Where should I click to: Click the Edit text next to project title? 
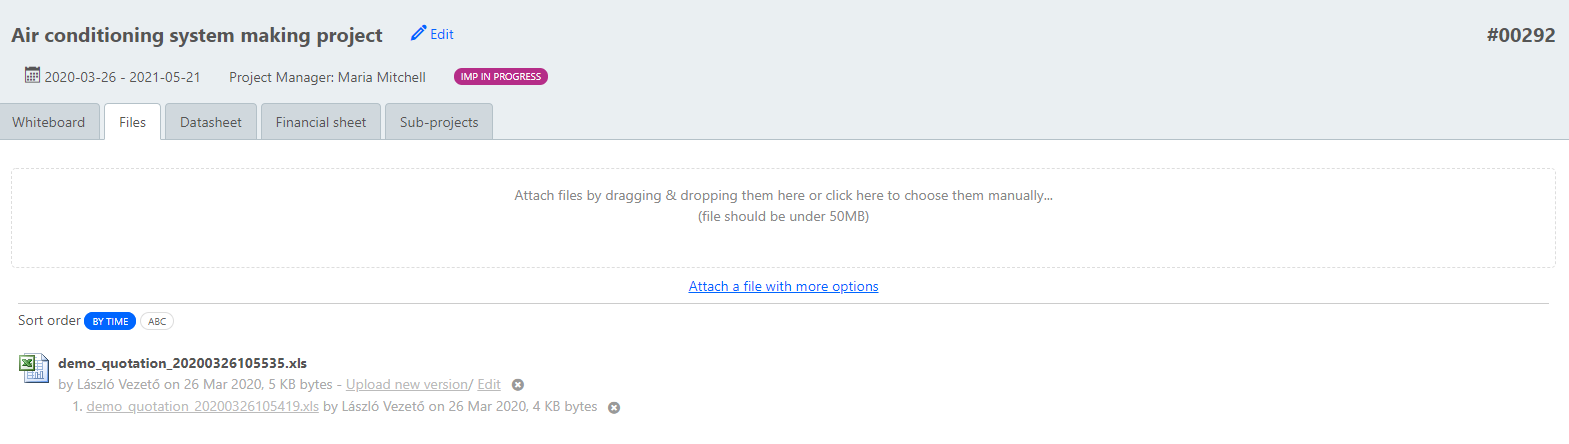point(442,34)
